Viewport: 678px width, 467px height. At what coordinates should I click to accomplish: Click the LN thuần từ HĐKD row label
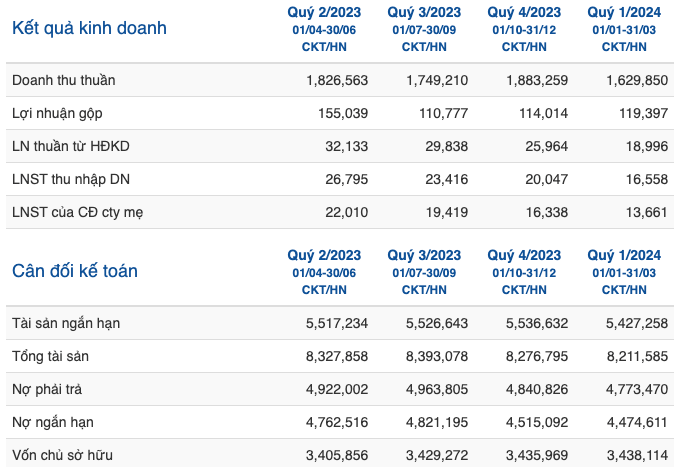point(70,146)
